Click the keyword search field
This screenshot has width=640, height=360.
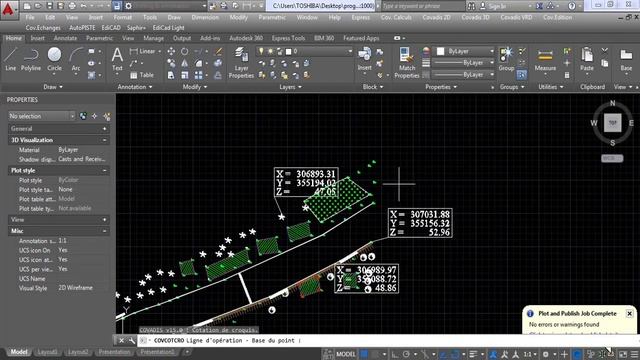(x=422, y=6)
